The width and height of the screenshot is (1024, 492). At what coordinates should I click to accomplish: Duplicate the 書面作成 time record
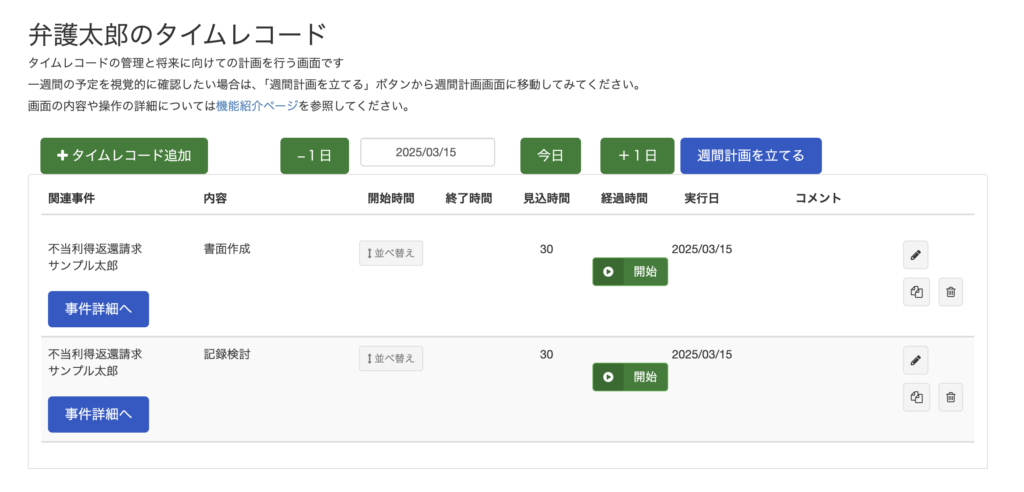point(915,292)
